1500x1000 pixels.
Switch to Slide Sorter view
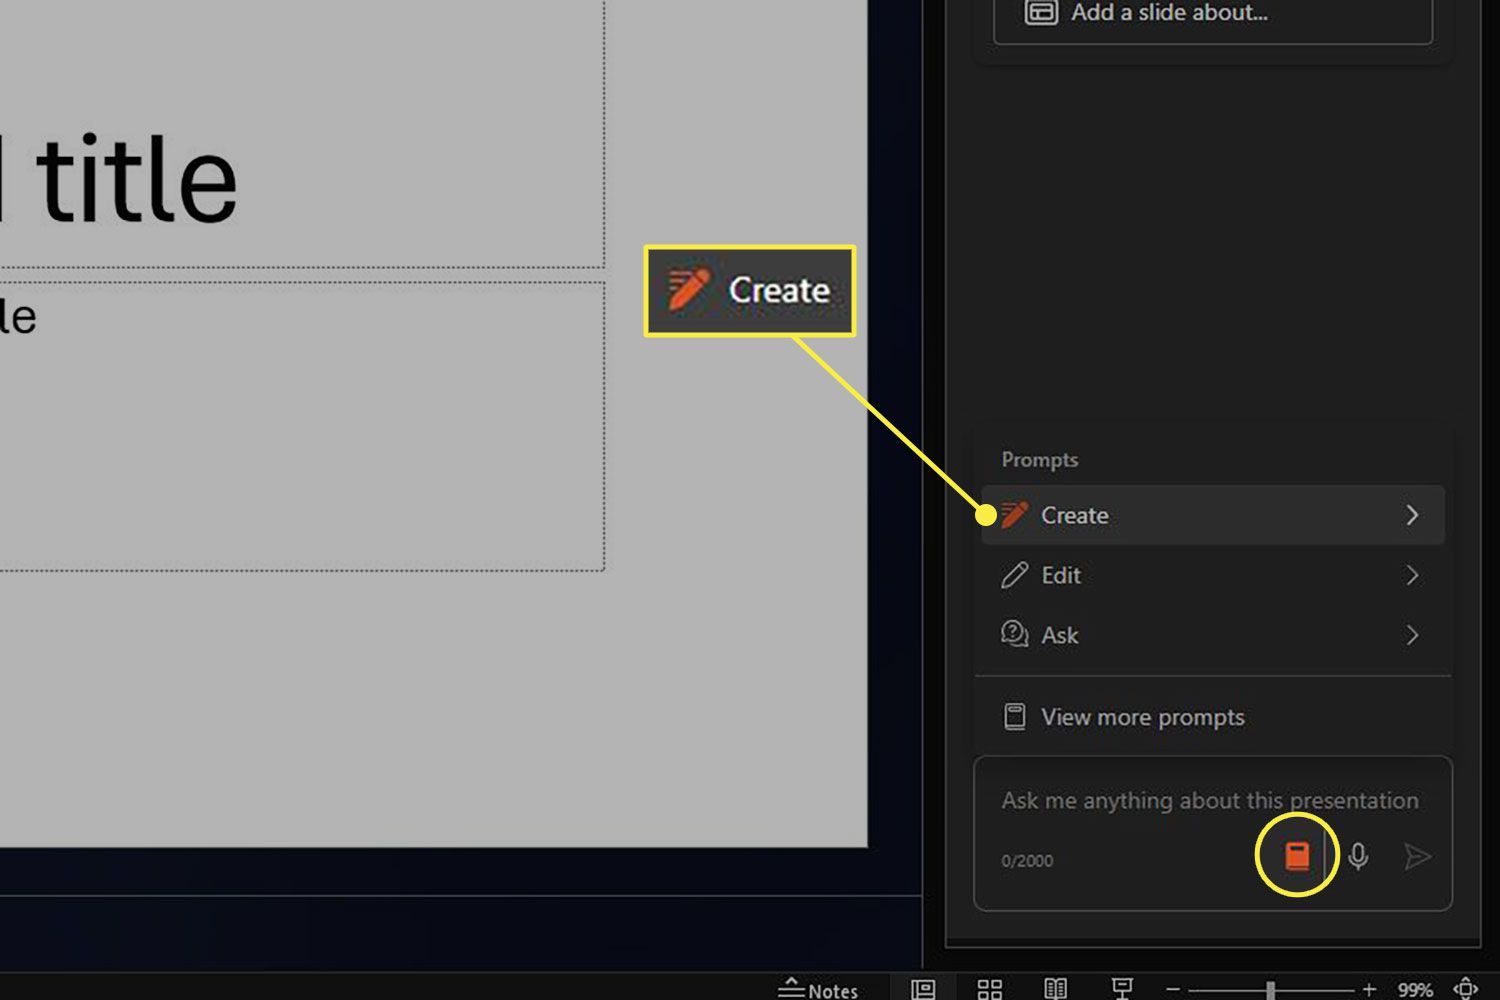tap(989, 989)
